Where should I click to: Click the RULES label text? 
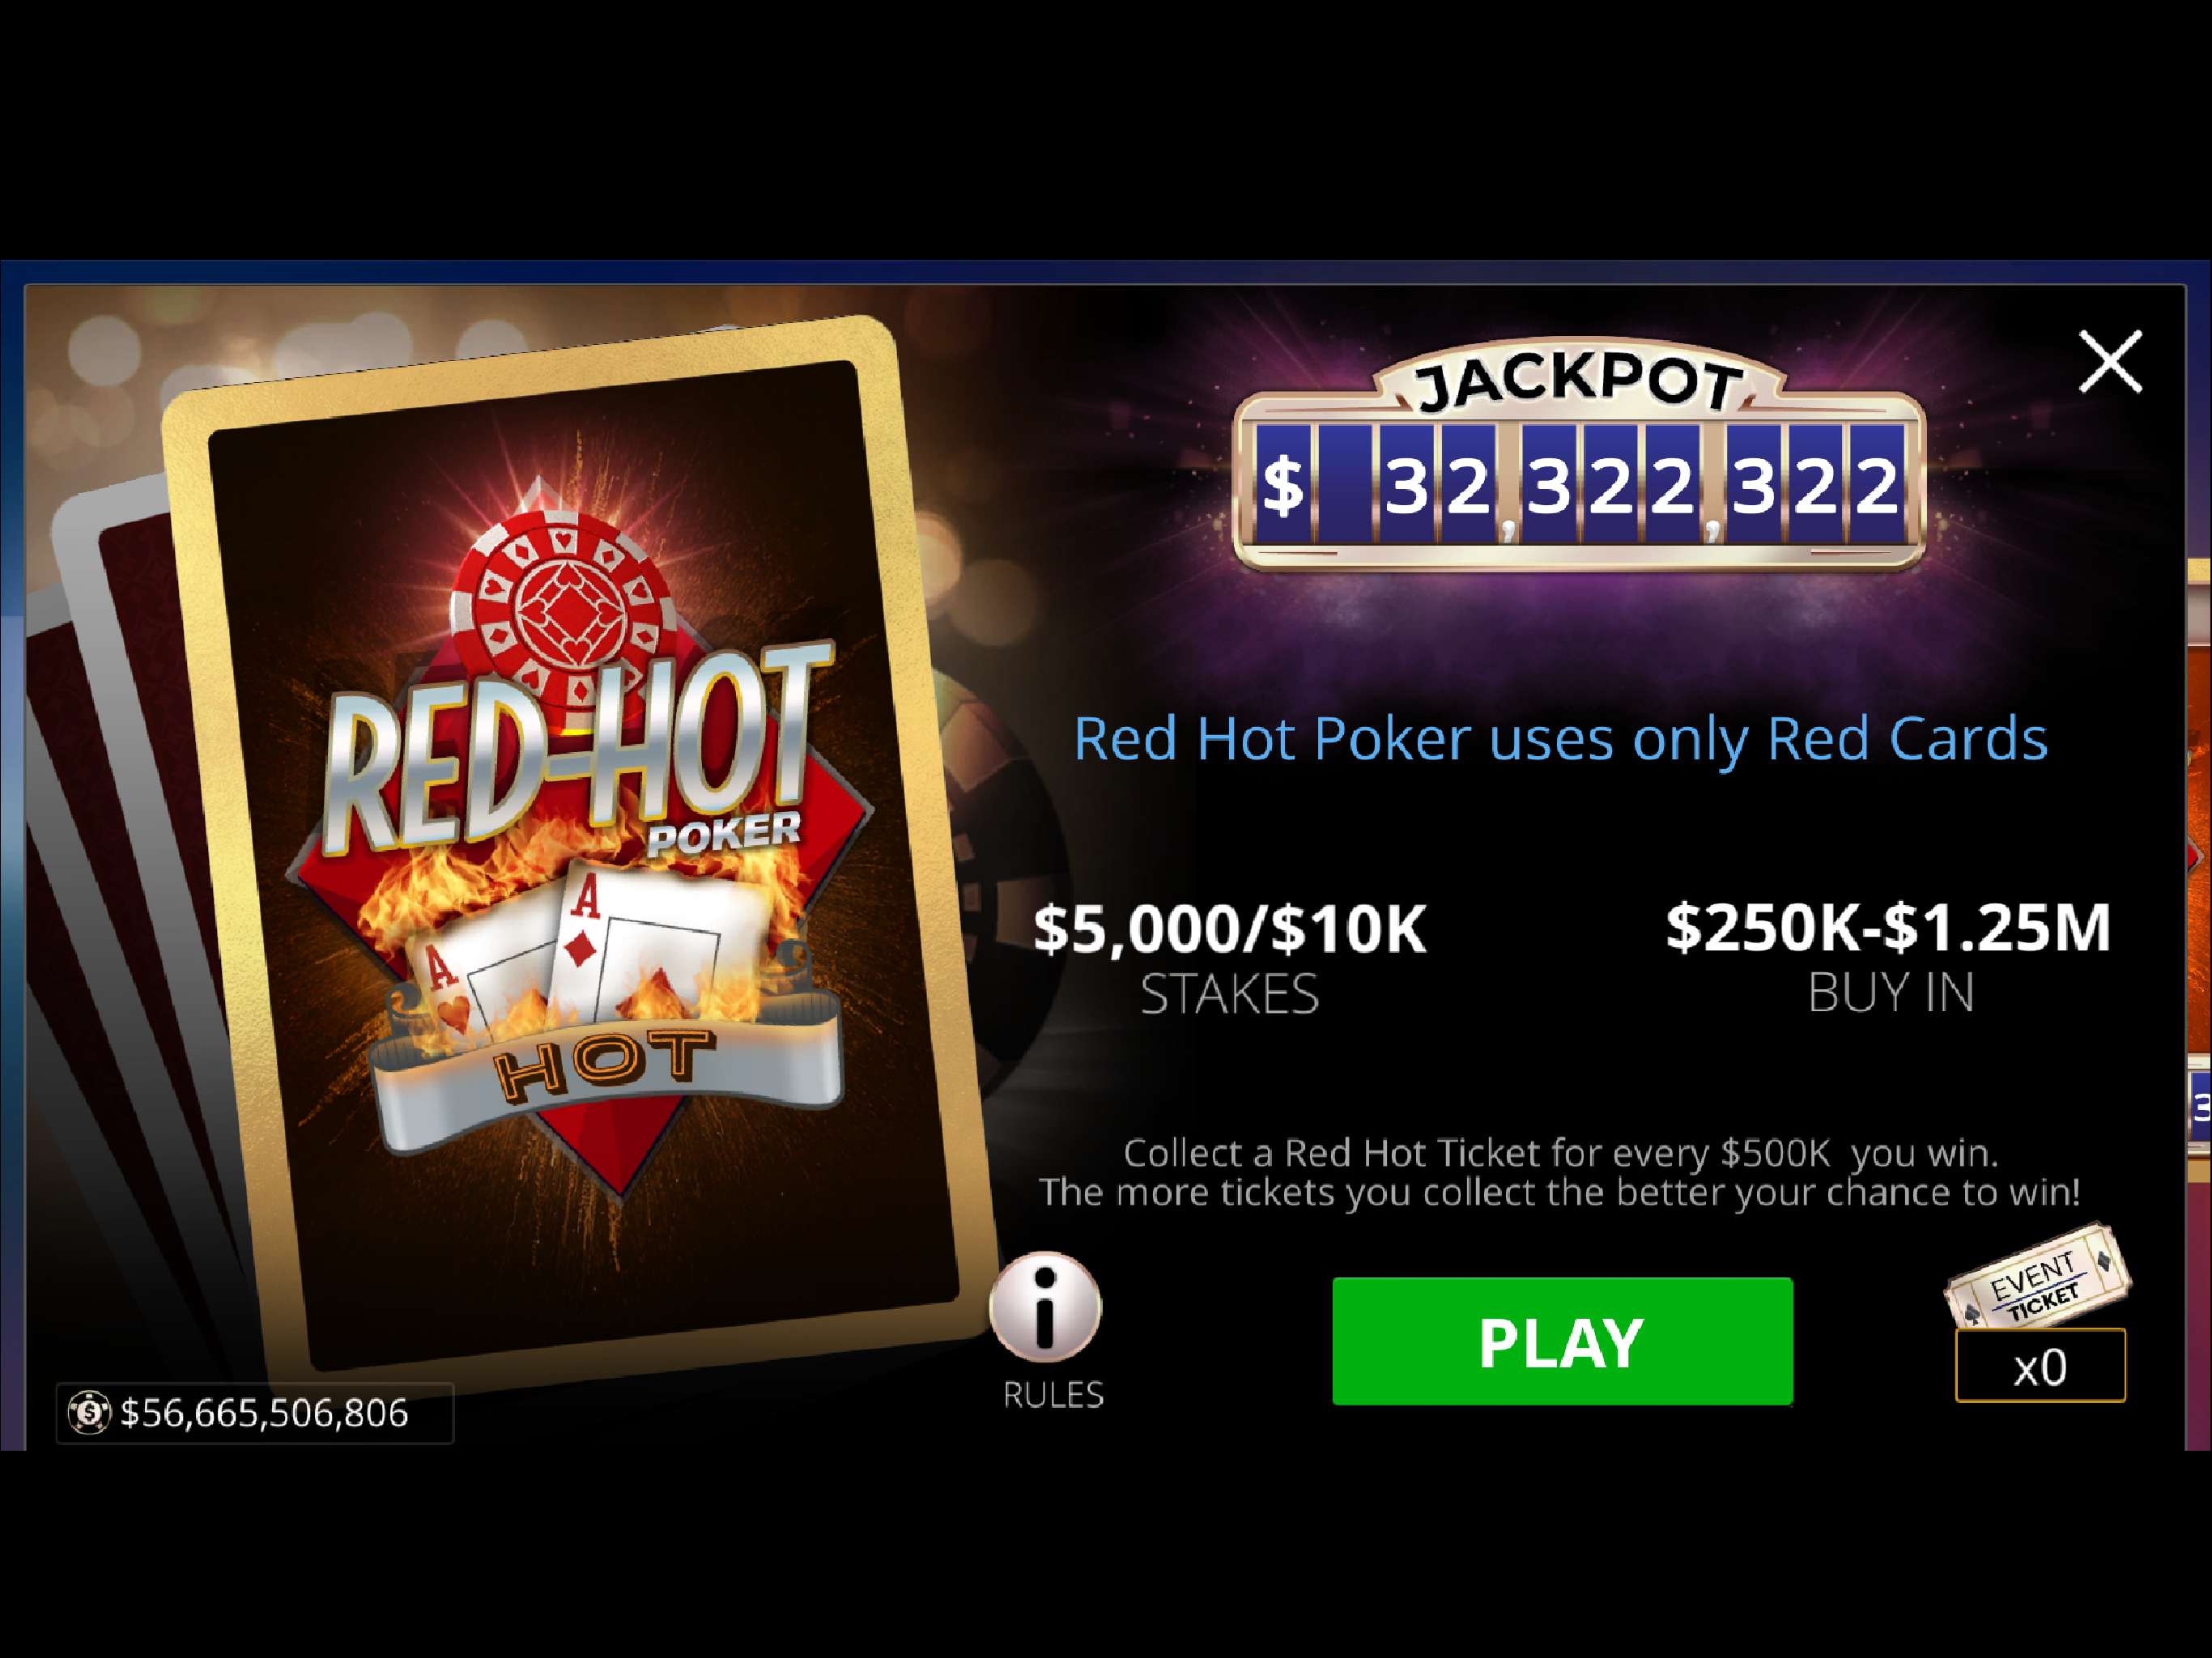1053,1394
